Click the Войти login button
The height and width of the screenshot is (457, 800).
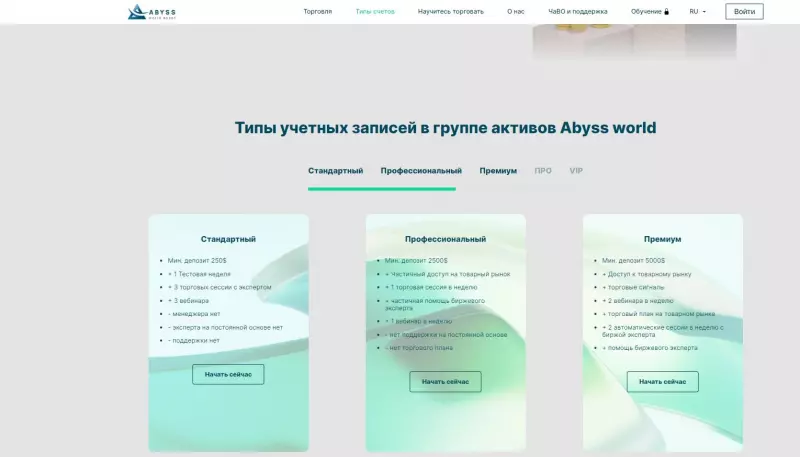tap(744, 11)
